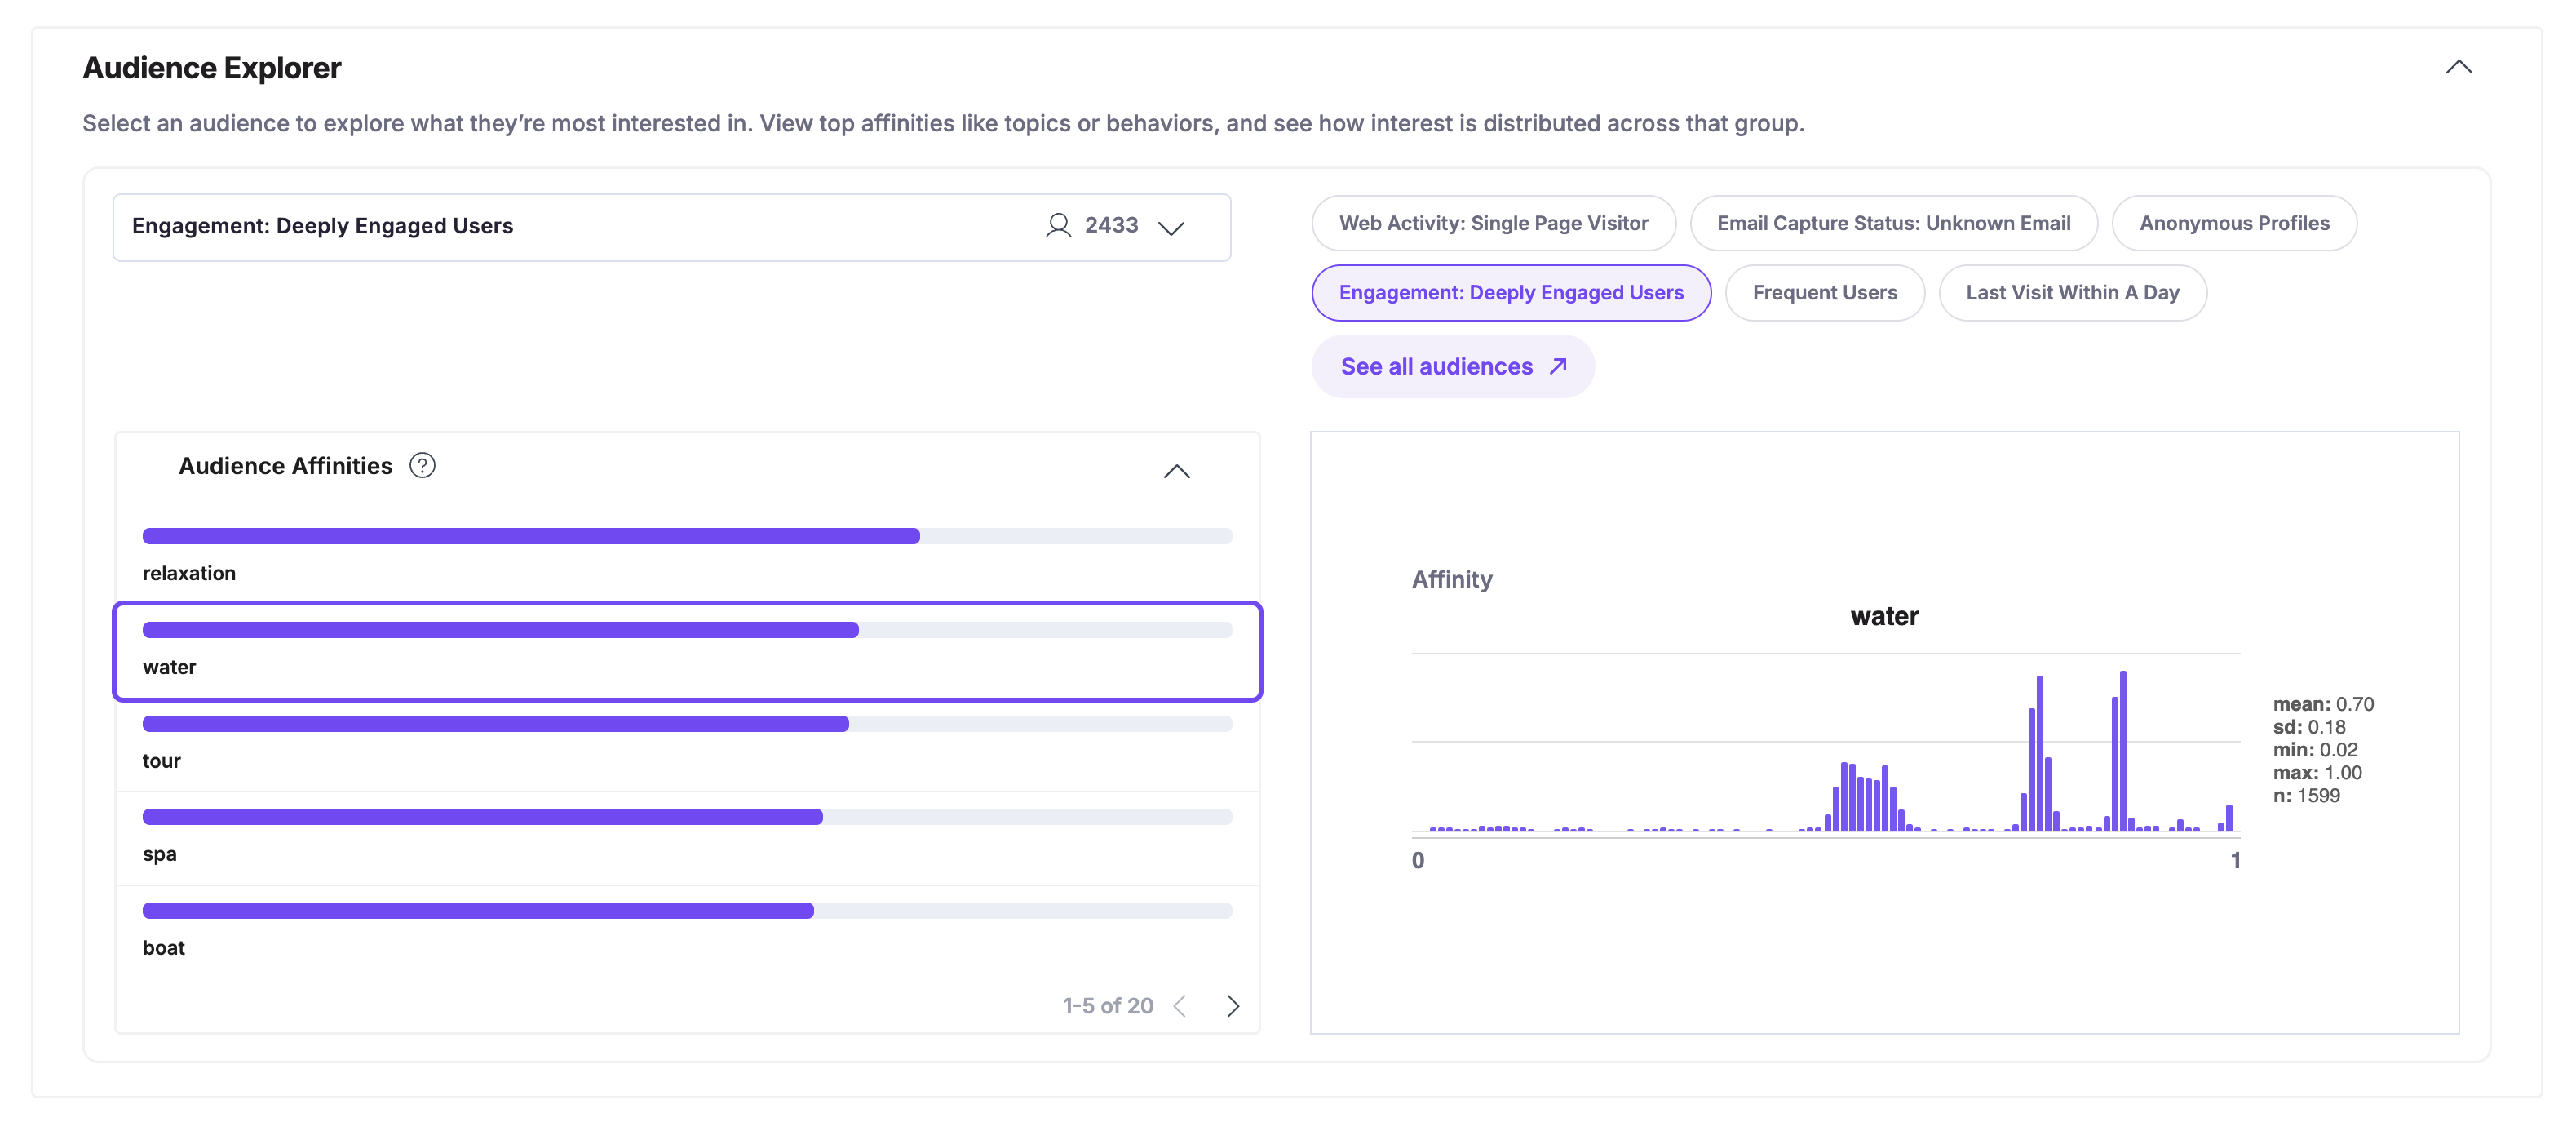Go to next page of affinities
The height and width of the screenshot is (1131, 2576).
1232,1006
